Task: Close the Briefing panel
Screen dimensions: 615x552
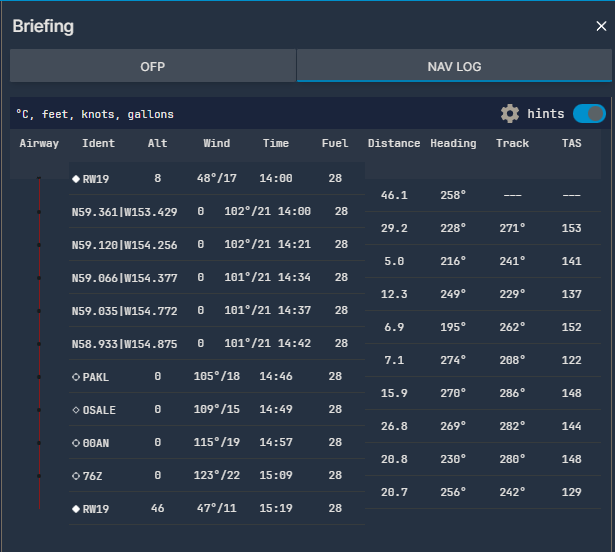Action: (x=601, y=26)
